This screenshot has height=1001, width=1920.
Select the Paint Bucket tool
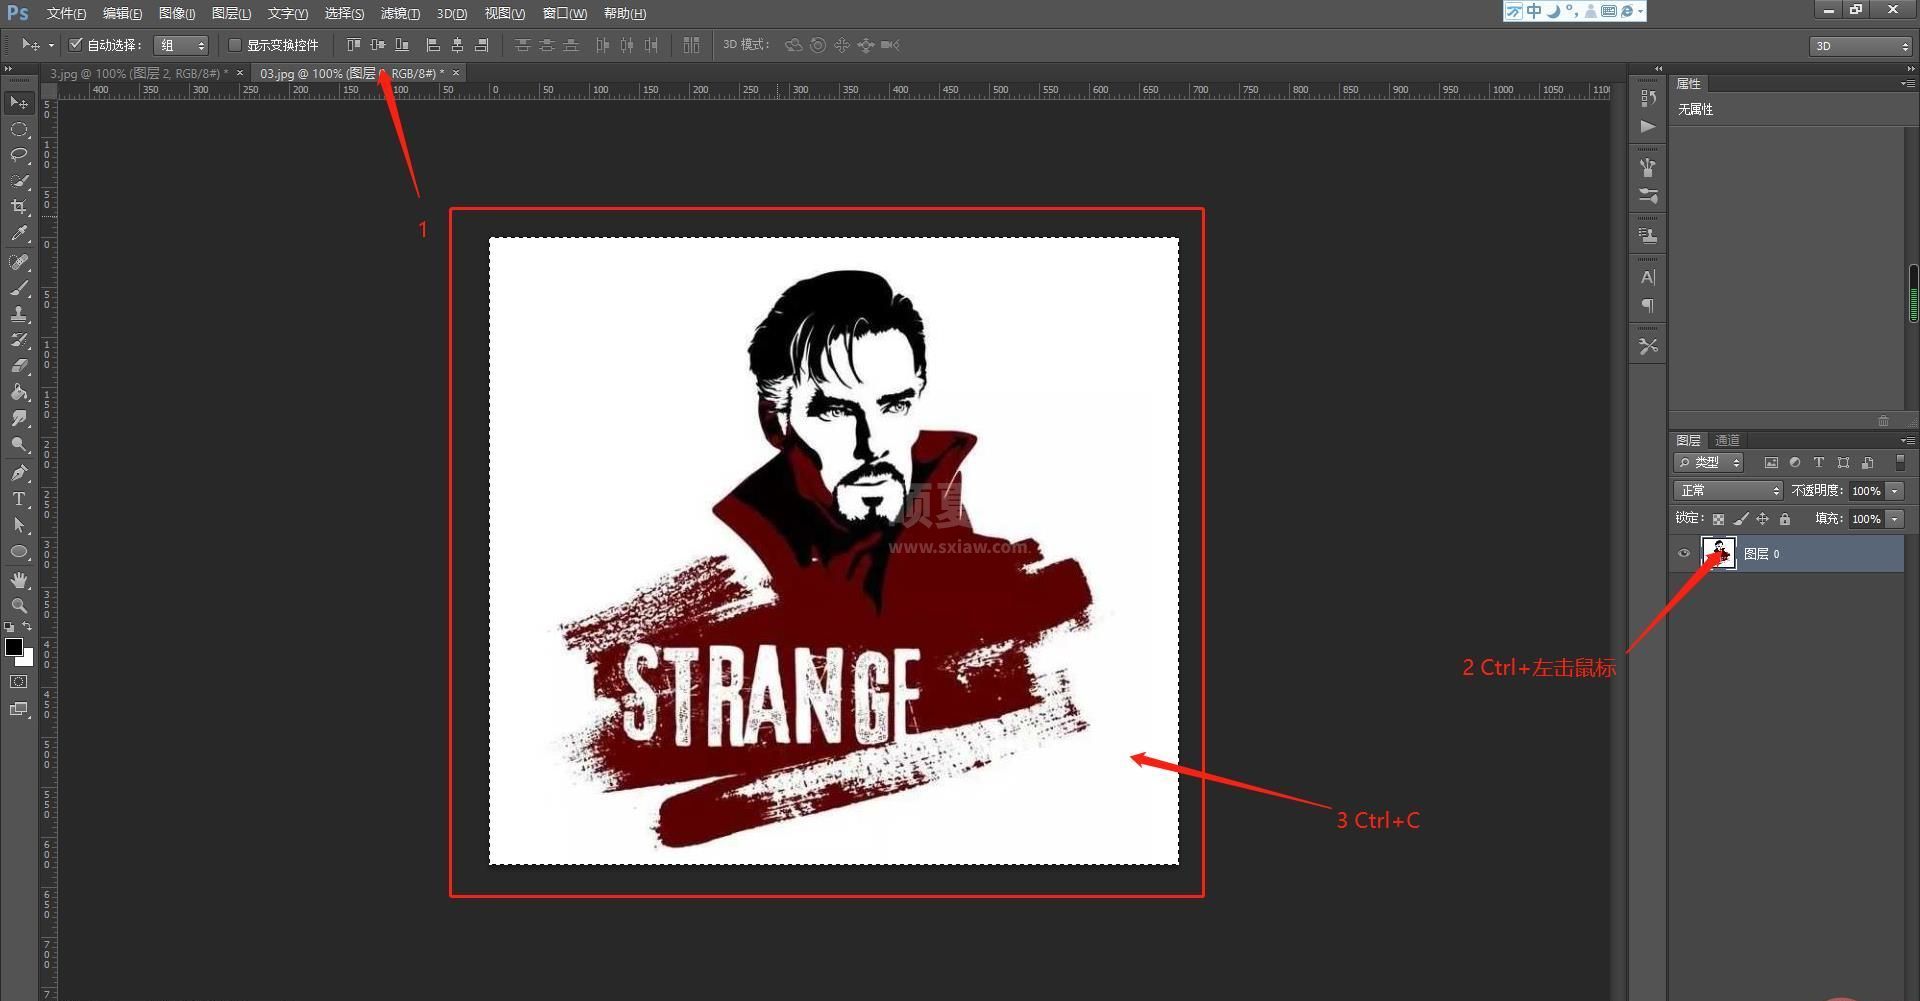[x=19, y=392]
